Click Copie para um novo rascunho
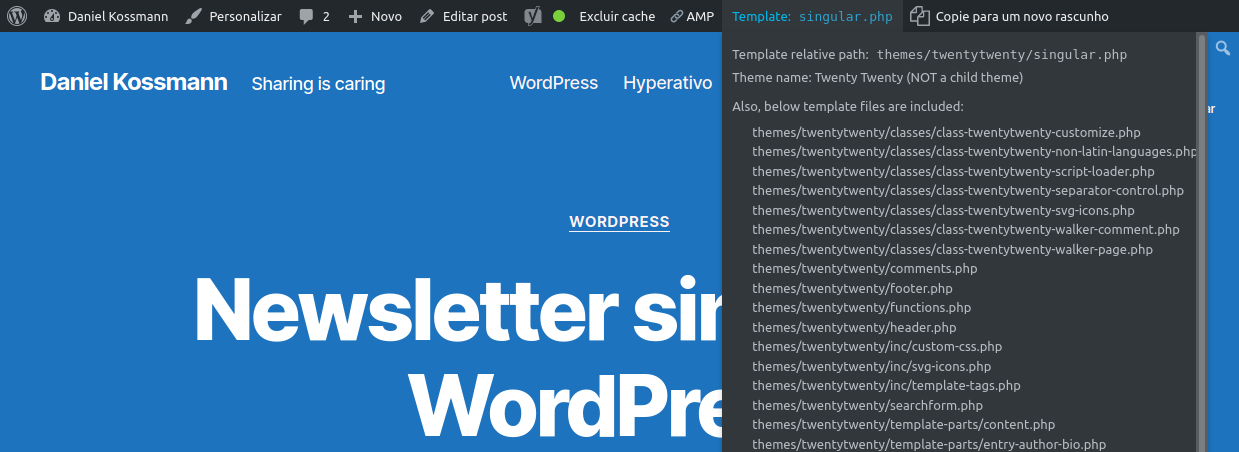Viewport: 1239px width, 452px height. coord(1009,16)
